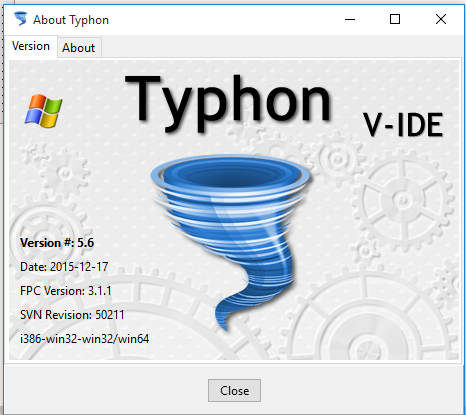Click the SVN Revision: 50211 text
This screenshot has width=466, height=415.
[72, 315]
